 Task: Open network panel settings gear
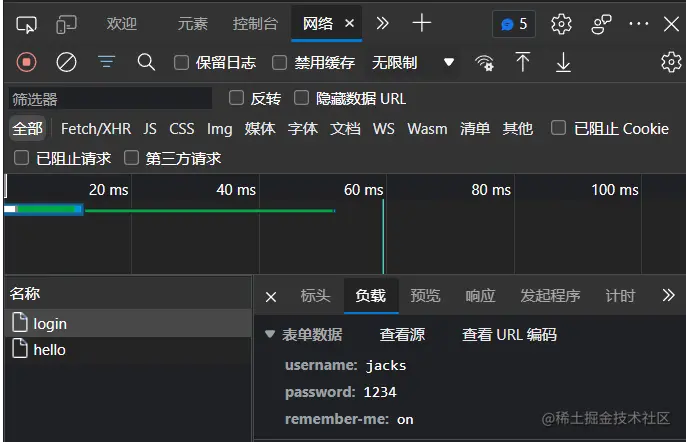click(x=671, y=62)
